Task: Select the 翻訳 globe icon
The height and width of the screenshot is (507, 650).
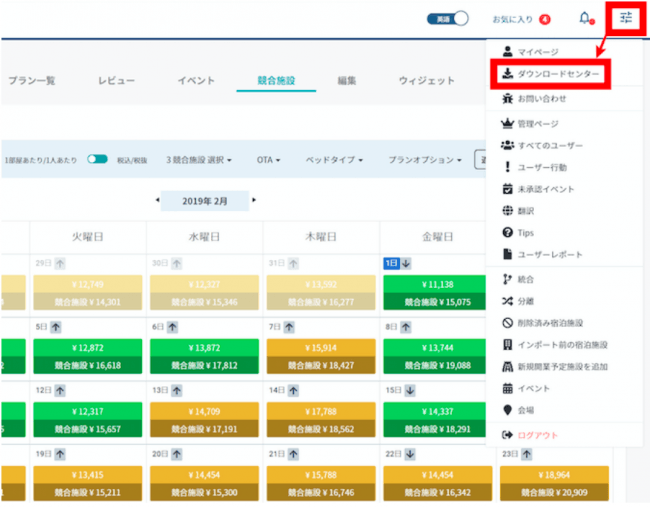Action: pyautogui.click(x=507, y=211)
